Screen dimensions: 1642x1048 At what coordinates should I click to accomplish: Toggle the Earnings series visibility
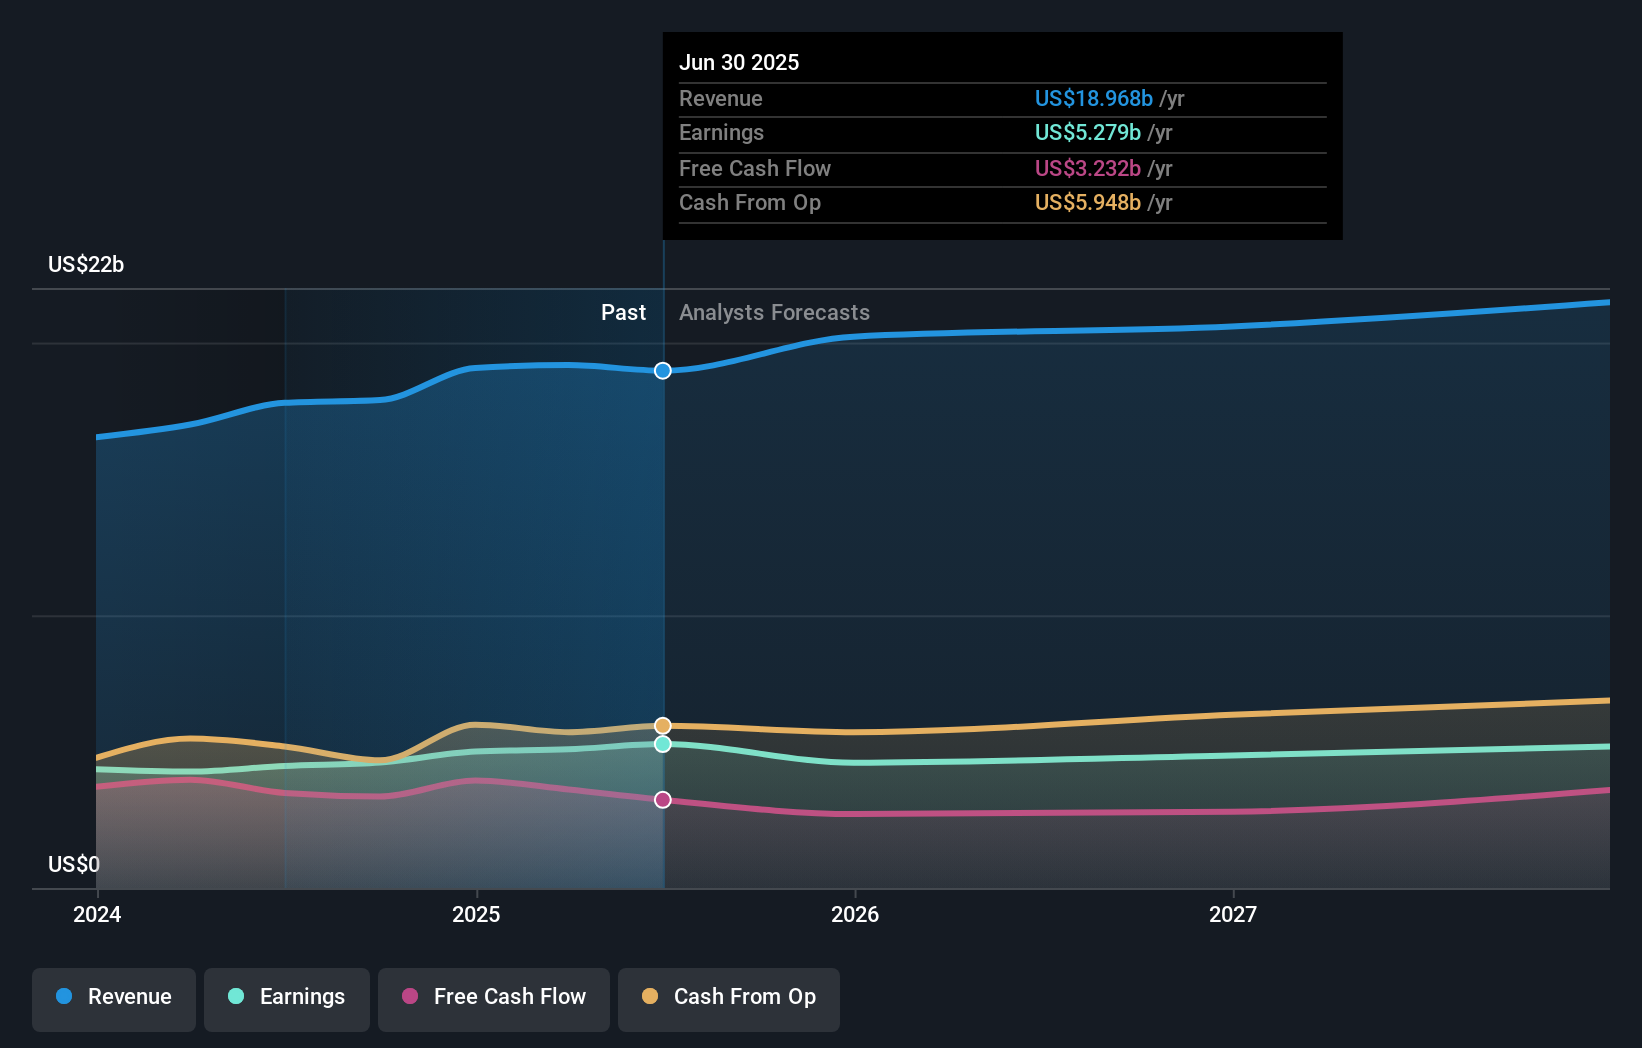[x=287, y=997]
